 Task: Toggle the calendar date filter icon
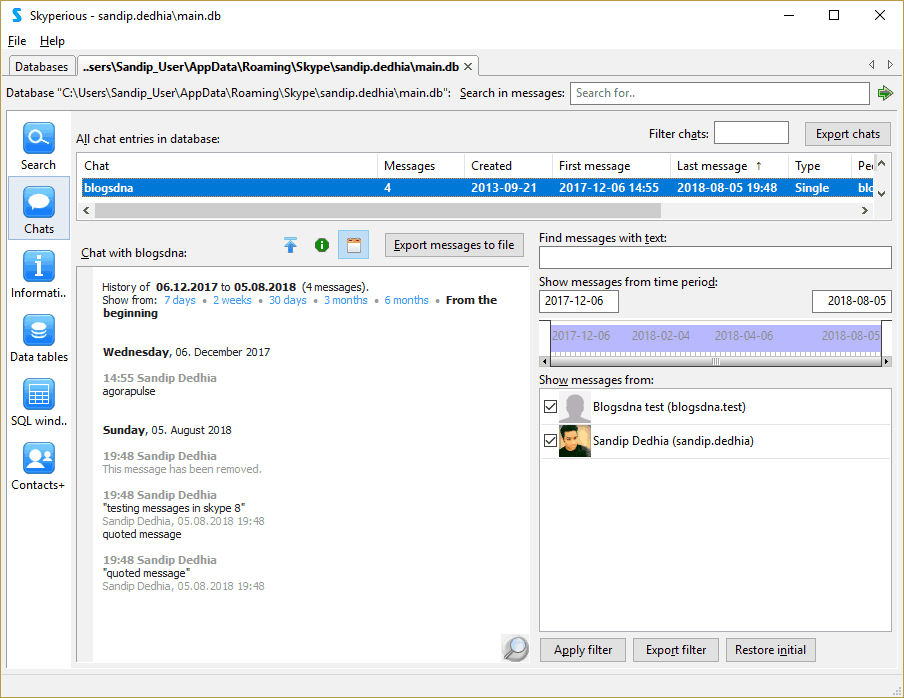click(x=353, y=245)
